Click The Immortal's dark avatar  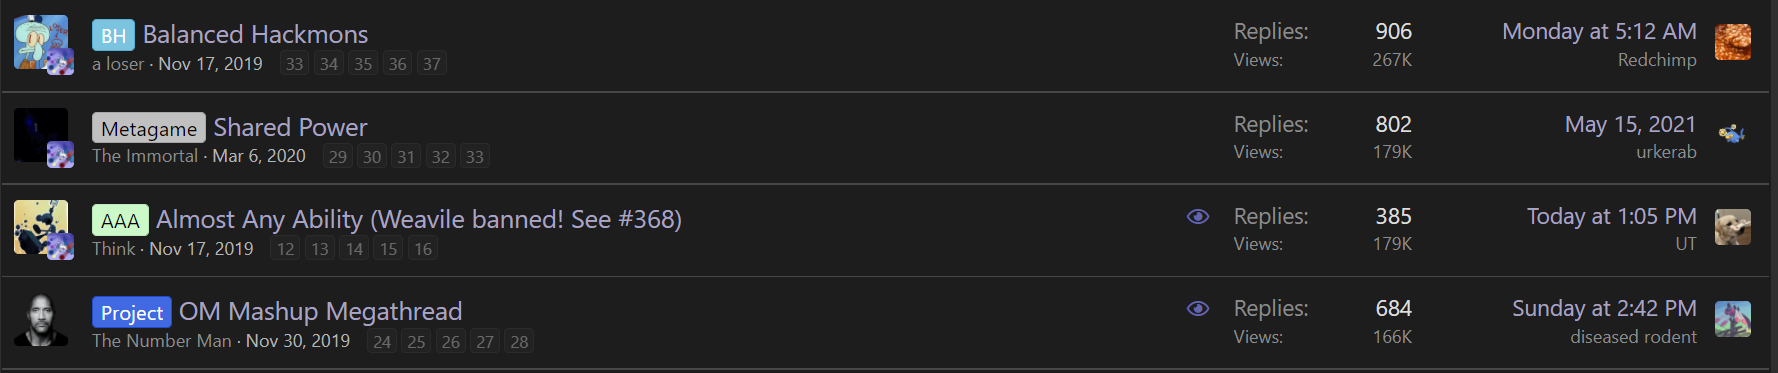coord(41,135)
